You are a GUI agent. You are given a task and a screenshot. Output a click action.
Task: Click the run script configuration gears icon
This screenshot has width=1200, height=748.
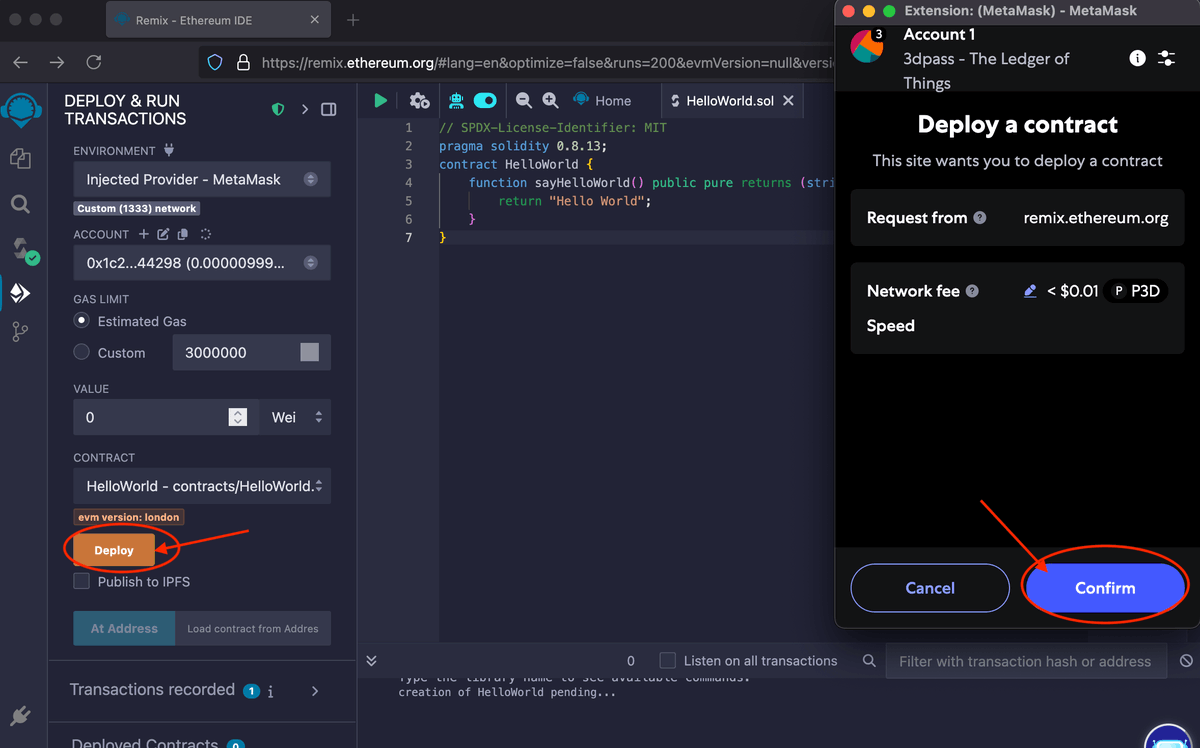419,100
